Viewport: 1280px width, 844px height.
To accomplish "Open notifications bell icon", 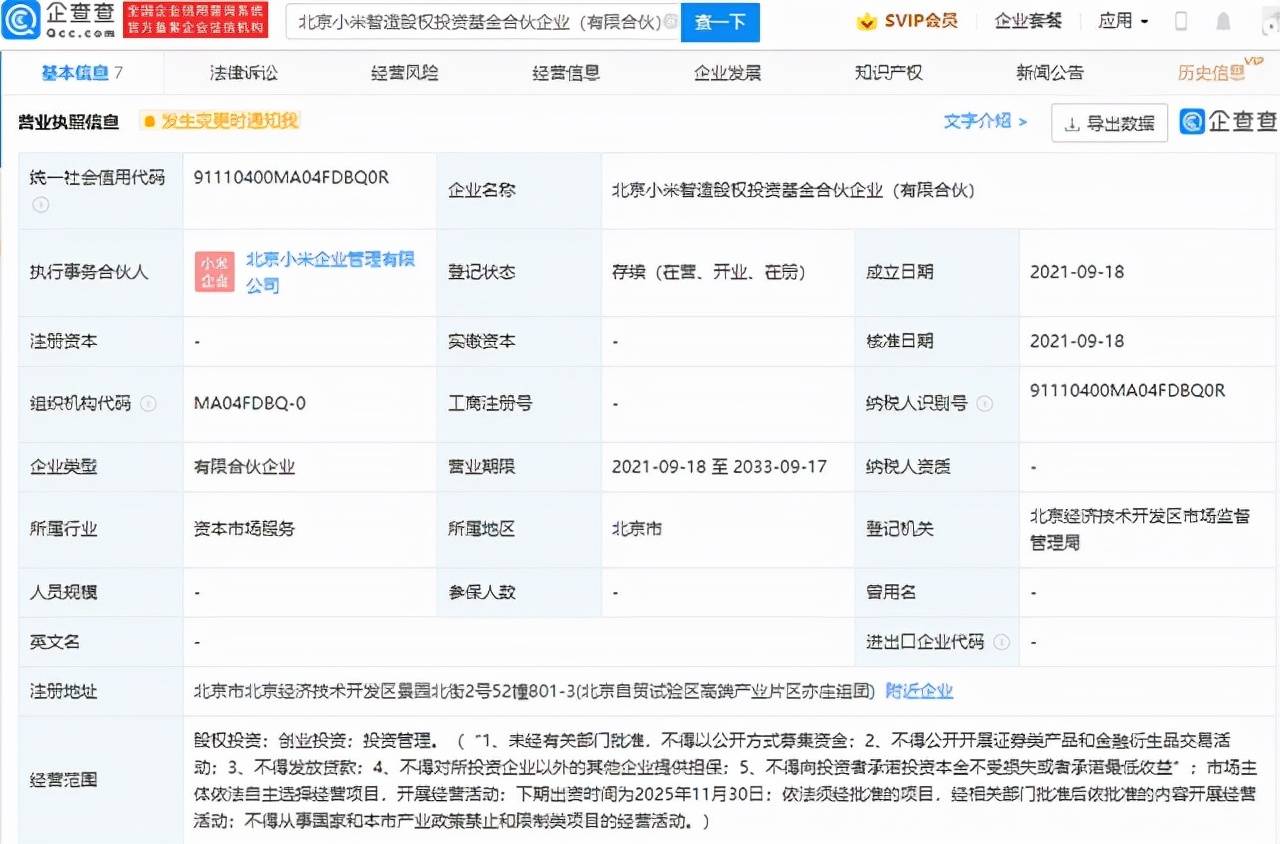I will coord(1223,21).
